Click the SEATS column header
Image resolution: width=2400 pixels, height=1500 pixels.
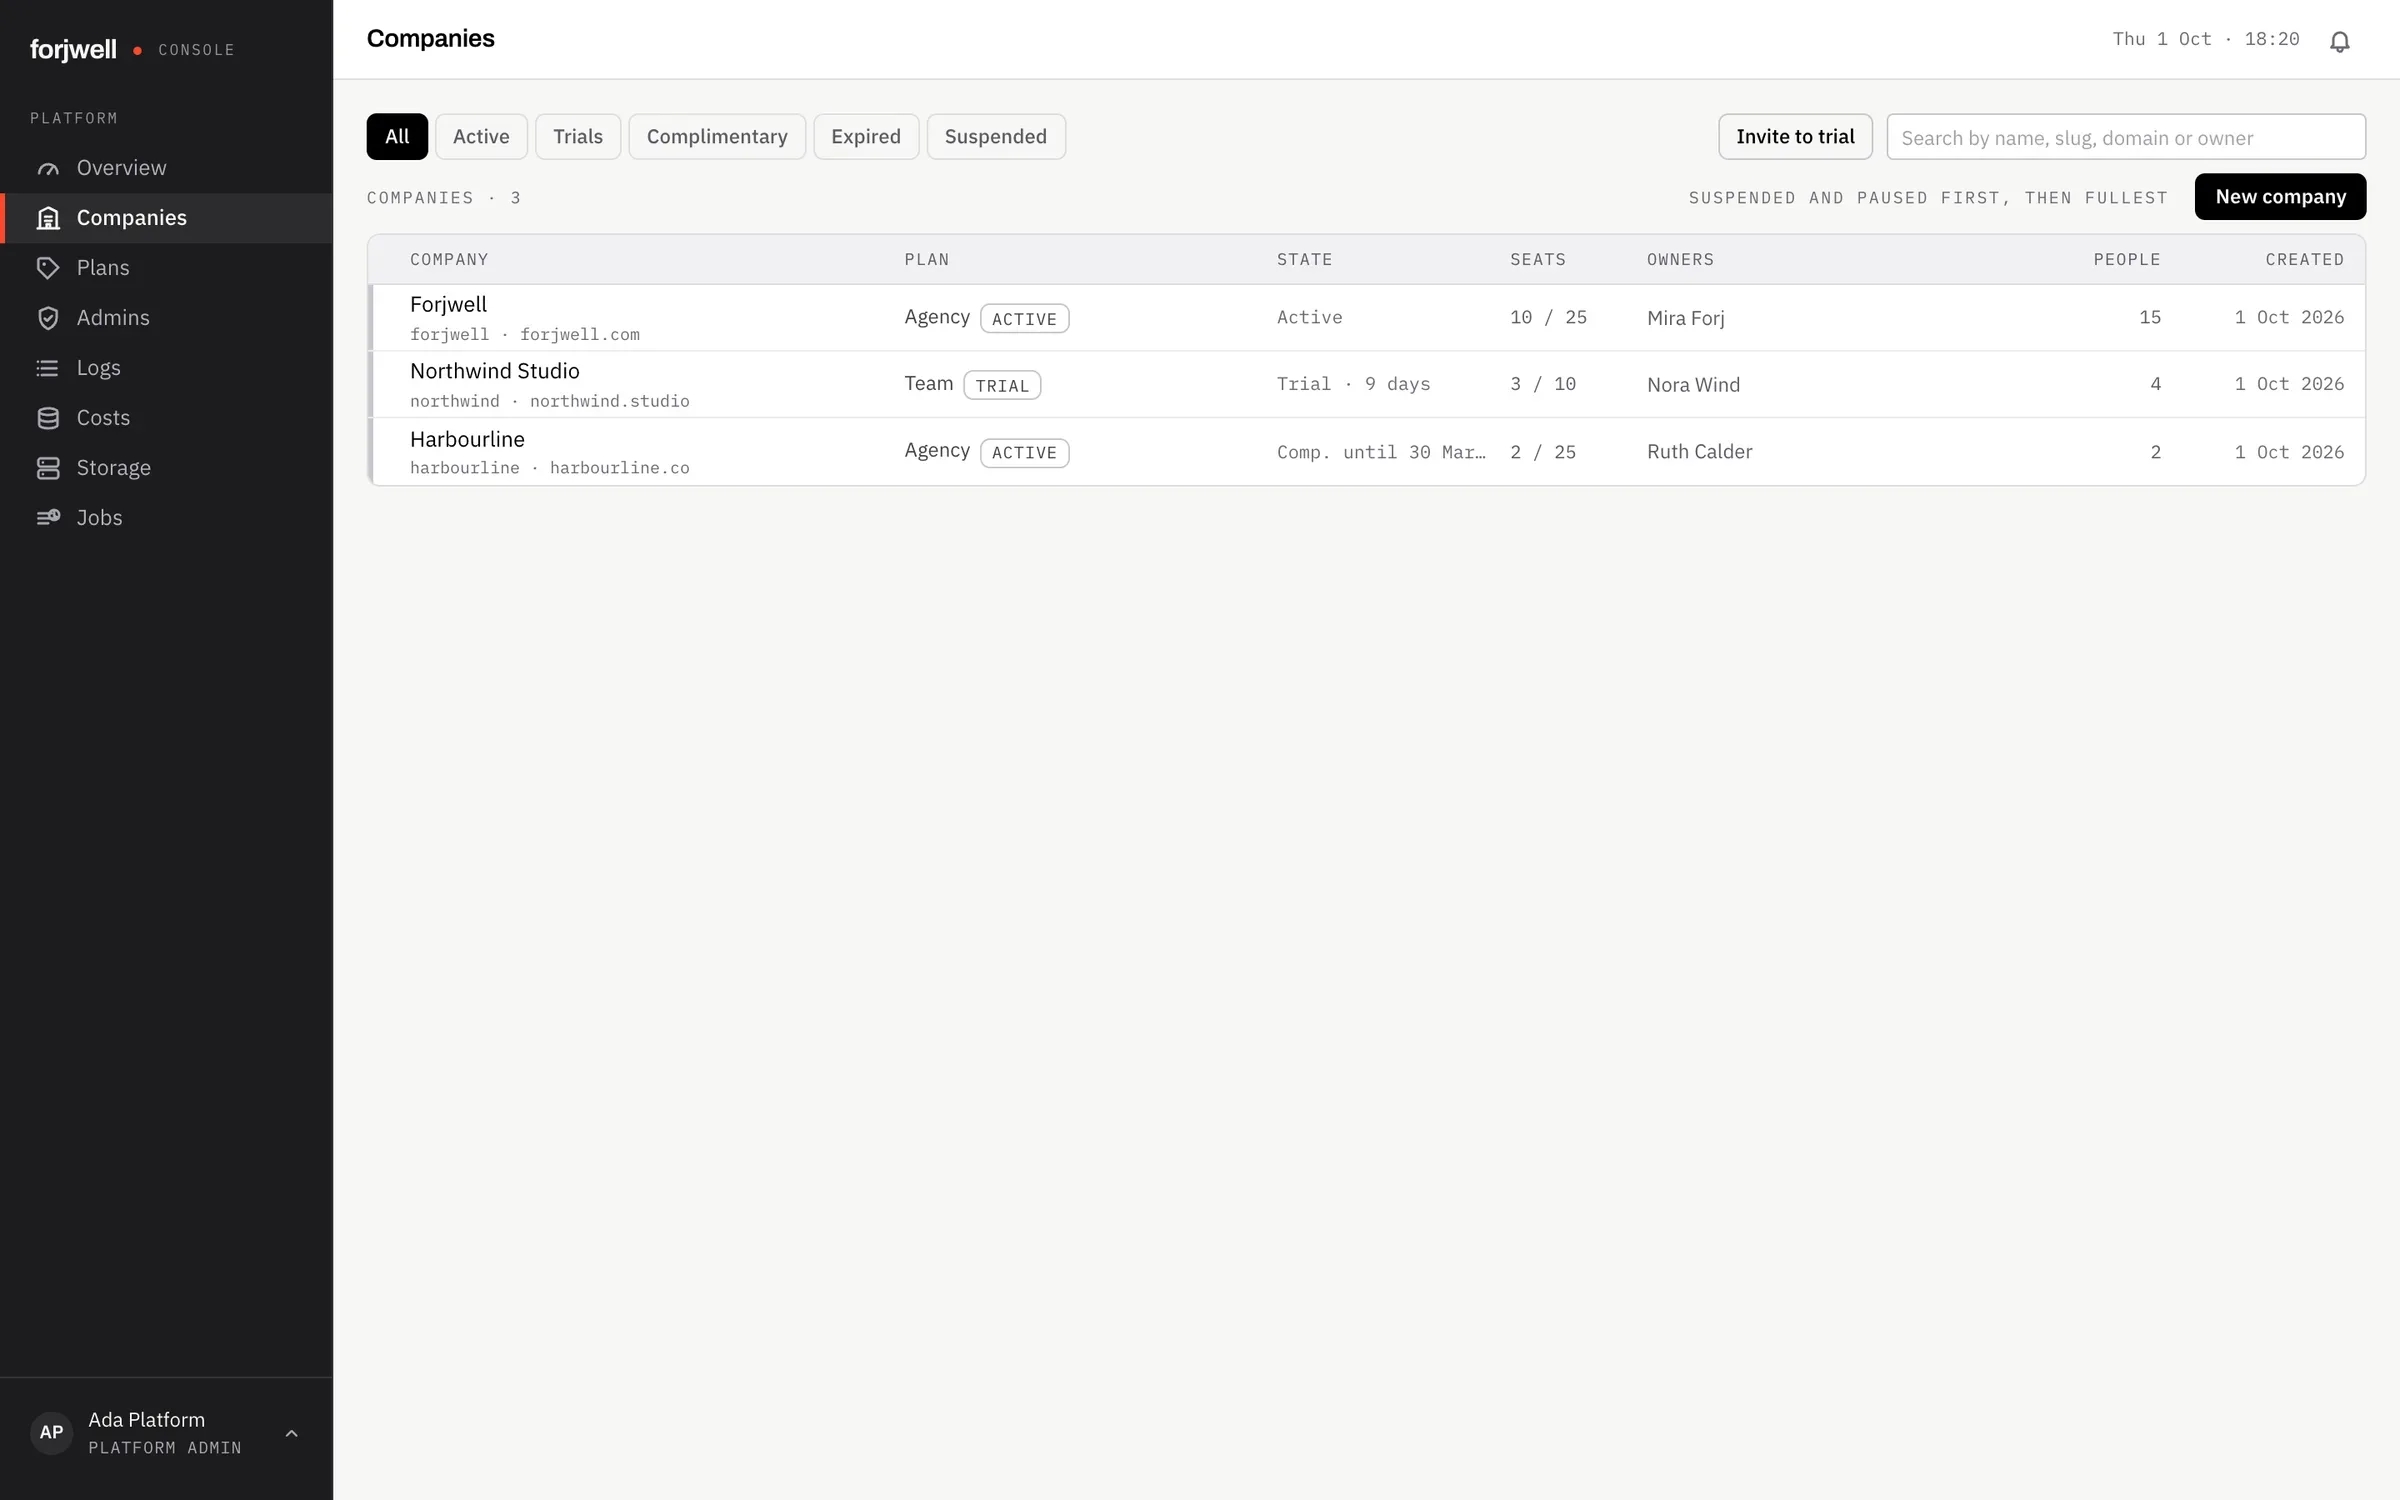pos(1538,260)
